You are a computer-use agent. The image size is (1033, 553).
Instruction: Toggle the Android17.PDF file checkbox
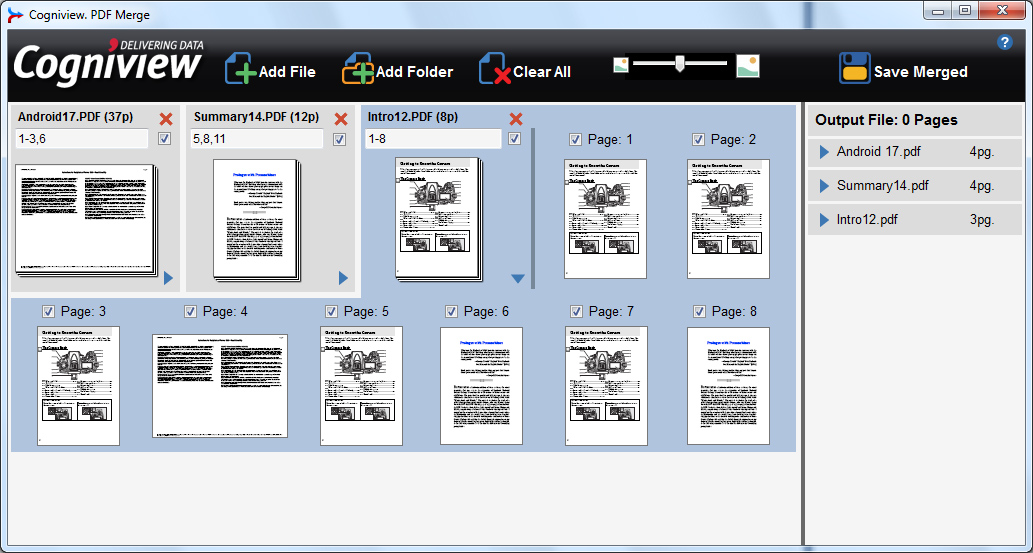pyautogui.click(x=165, y=139)
